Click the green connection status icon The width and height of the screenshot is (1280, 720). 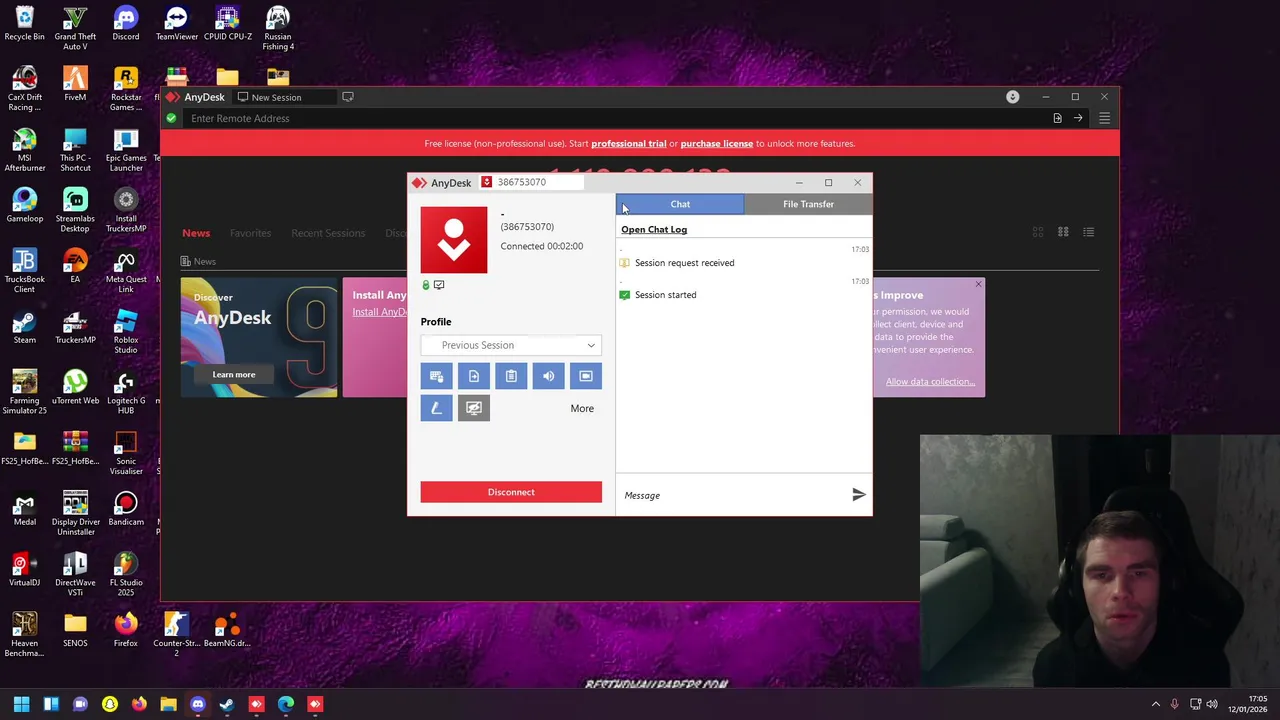(x=171, y=118)
